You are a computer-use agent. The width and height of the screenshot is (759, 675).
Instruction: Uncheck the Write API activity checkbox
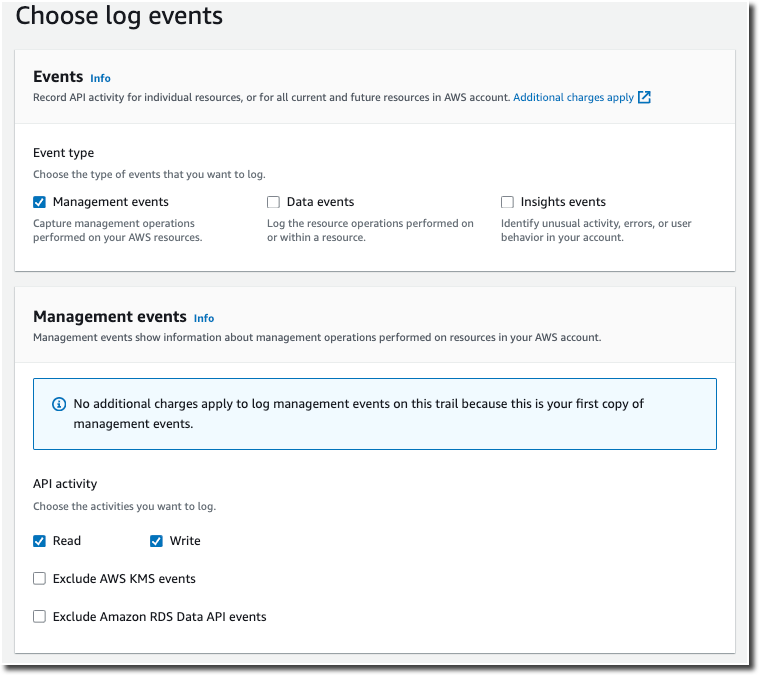[x=156, y=541]
